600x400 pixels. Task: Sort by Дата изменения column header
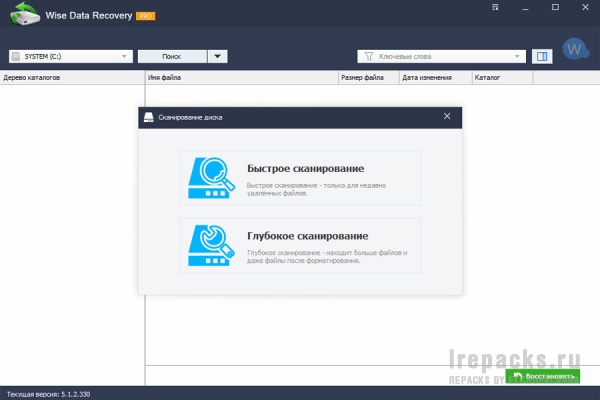point(435,77)
